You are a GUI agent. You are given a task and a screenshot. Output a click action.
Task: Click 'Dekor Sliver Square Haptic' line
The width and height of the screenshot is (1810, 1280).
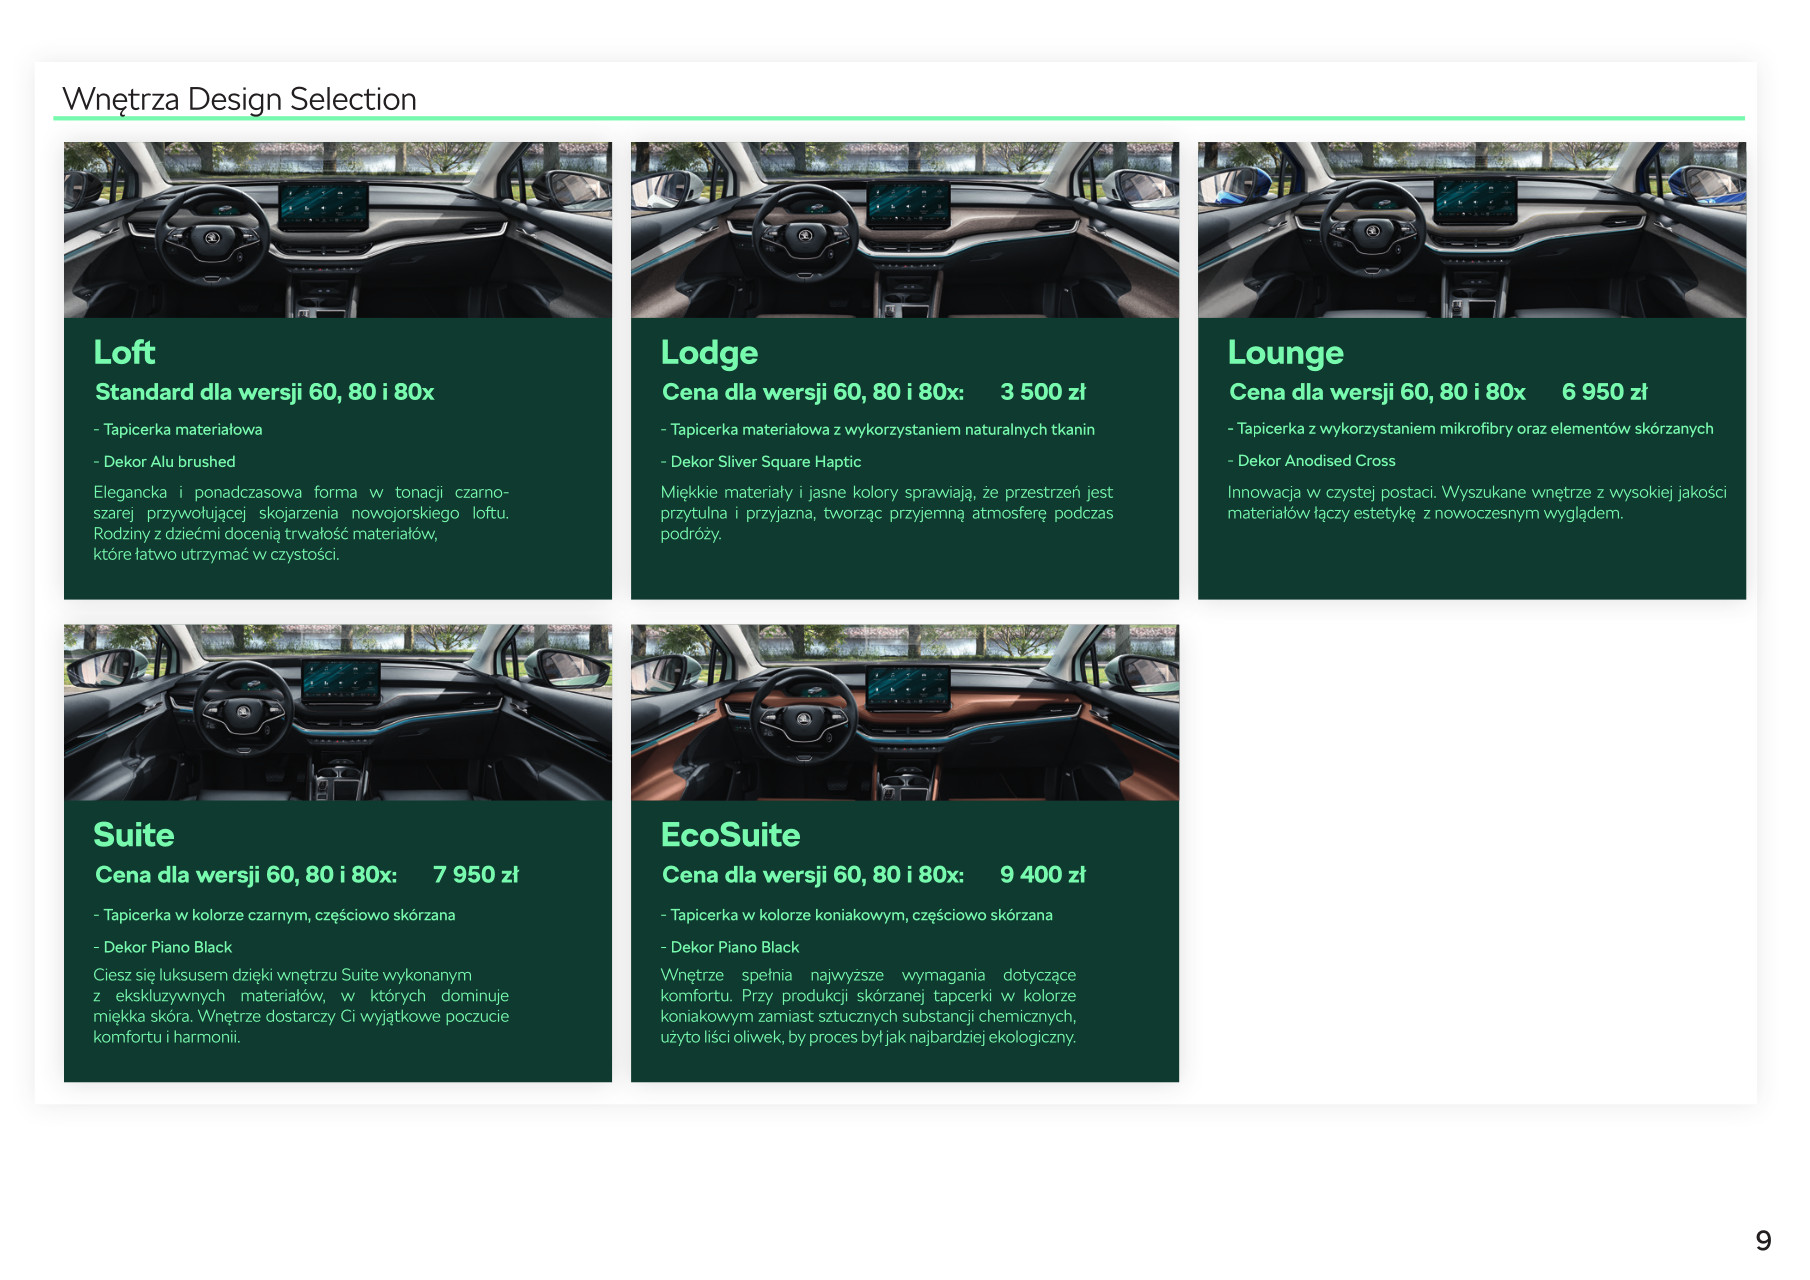[760, 462]
